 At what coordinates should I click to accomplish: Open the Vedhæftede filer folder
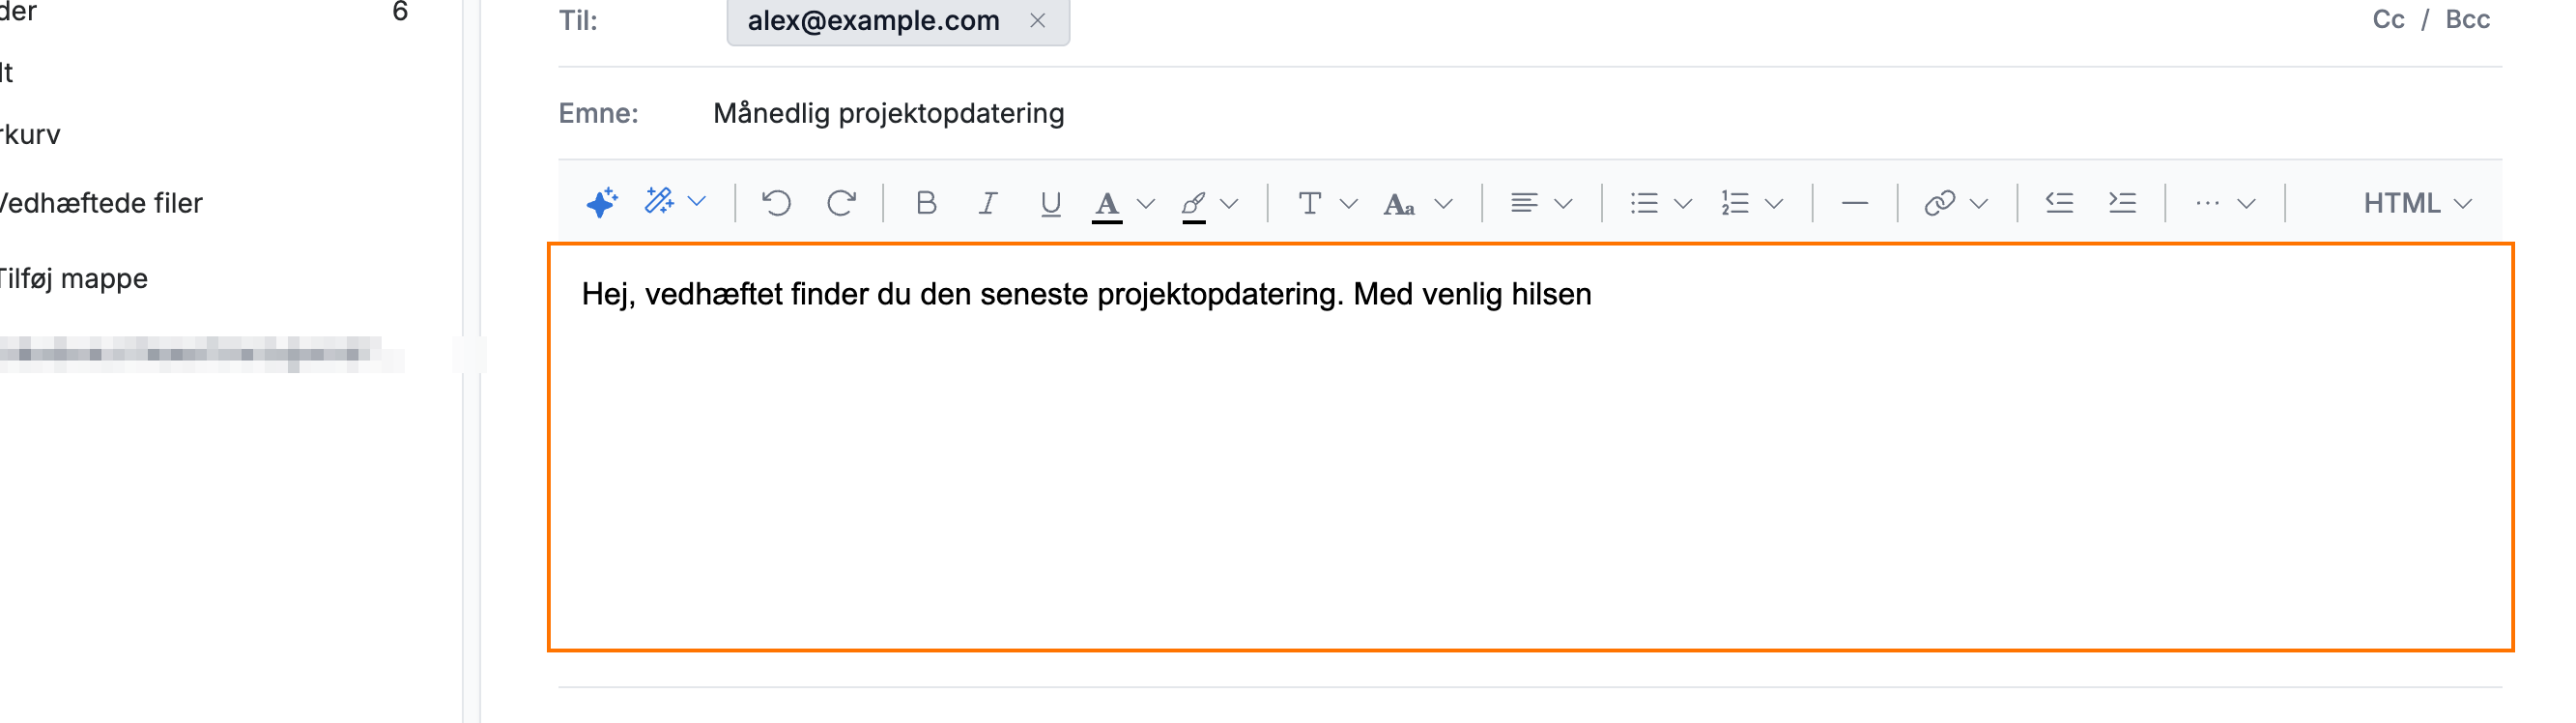coord(101,203)
